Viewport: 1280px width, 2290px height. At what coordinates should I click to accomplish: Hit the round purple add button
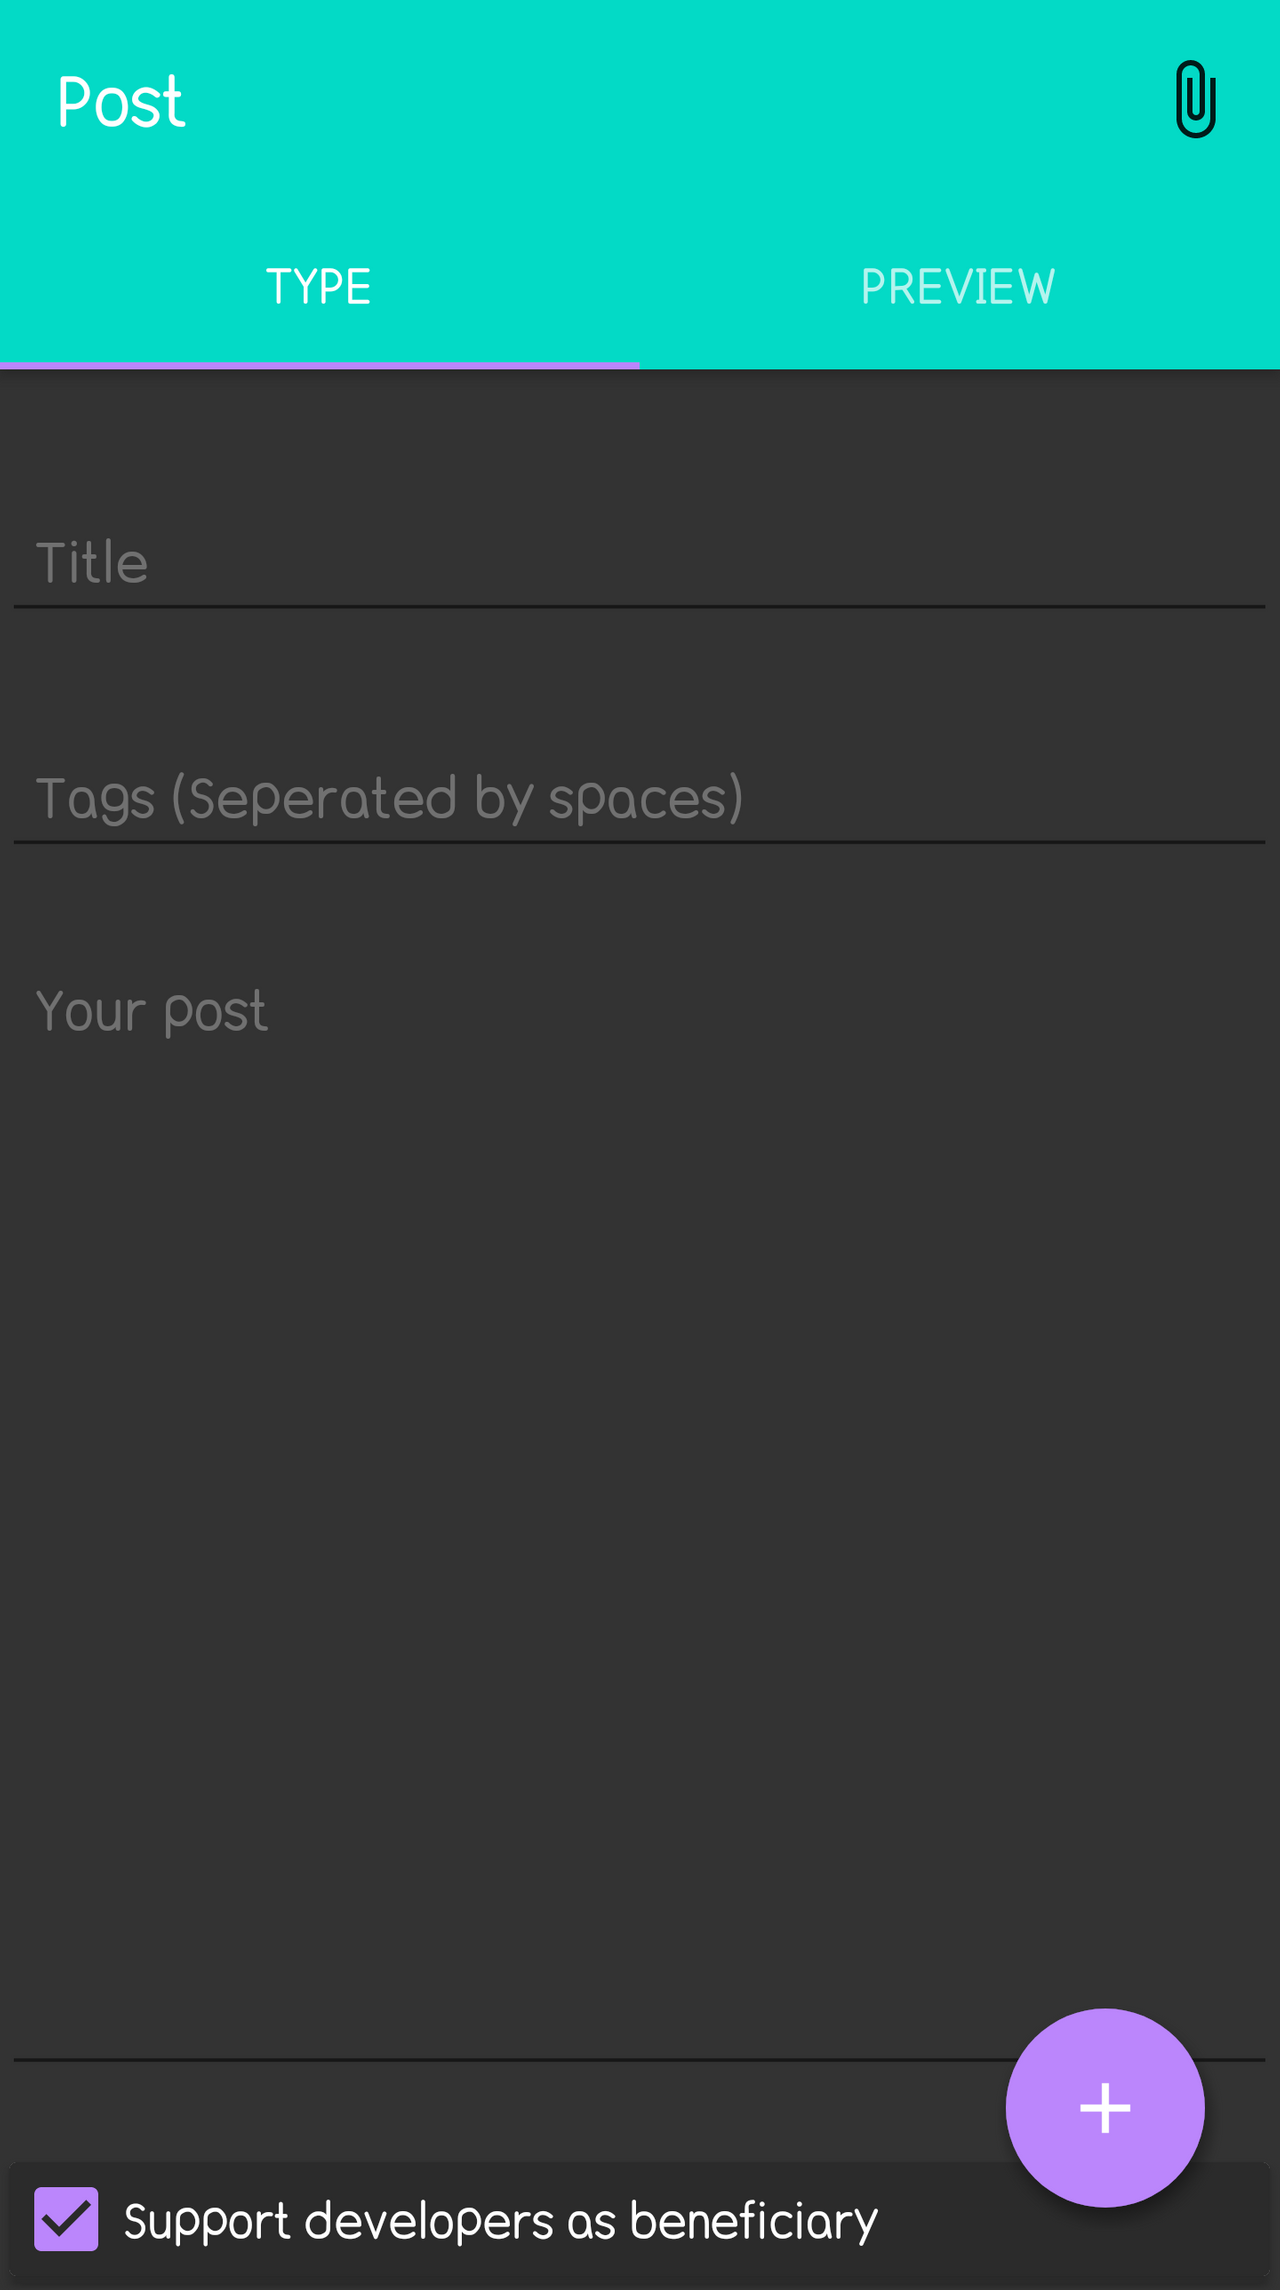click(1104, 2107)
